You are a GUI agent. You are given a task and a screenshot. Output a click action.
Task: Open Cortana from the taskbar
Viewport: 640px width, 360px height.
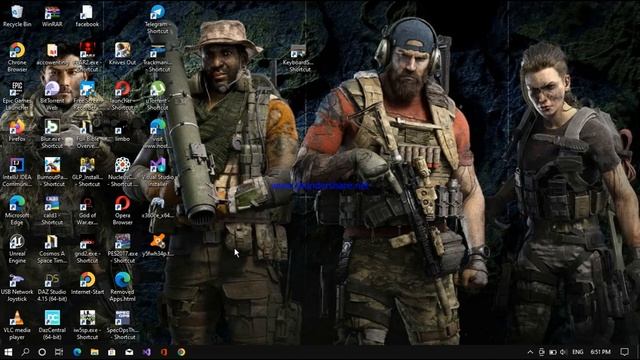tap(42, 352)
